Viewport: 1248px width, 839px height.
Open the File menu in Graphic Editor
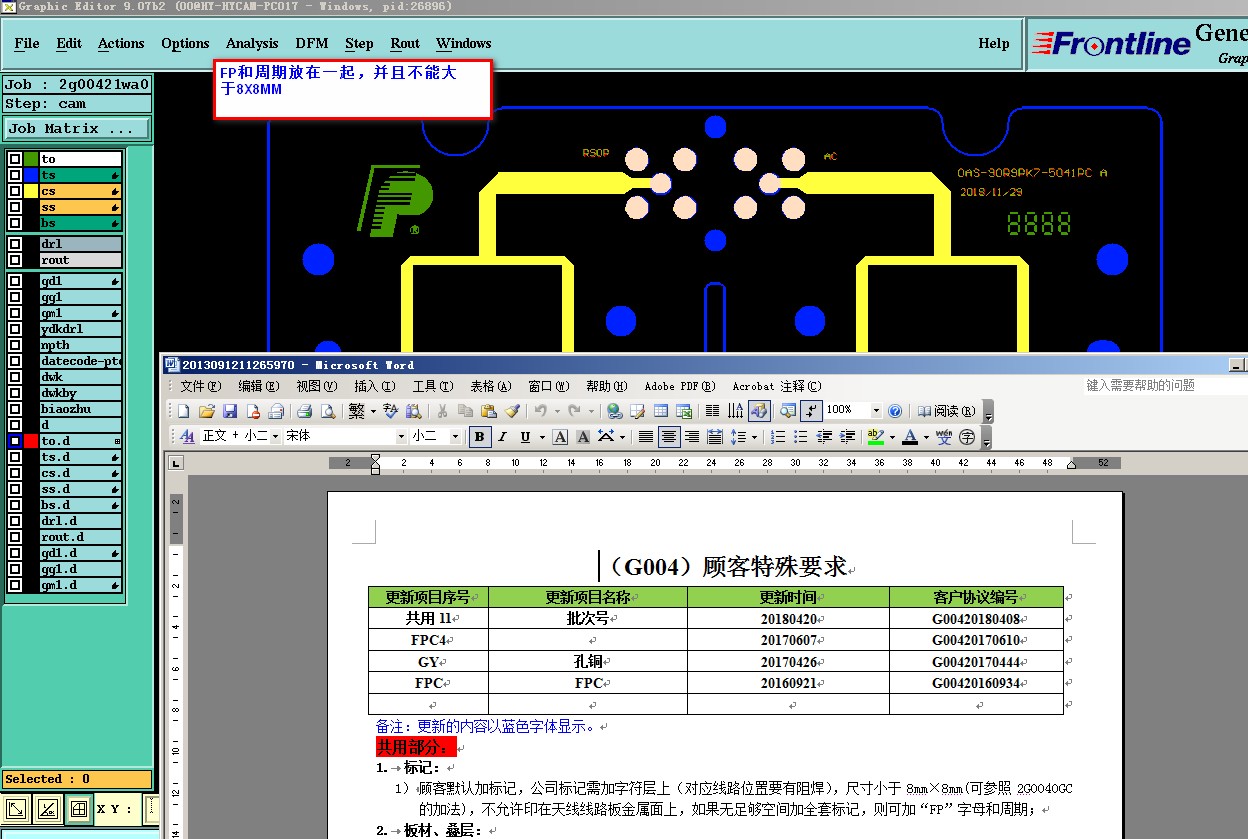[27, 43]
